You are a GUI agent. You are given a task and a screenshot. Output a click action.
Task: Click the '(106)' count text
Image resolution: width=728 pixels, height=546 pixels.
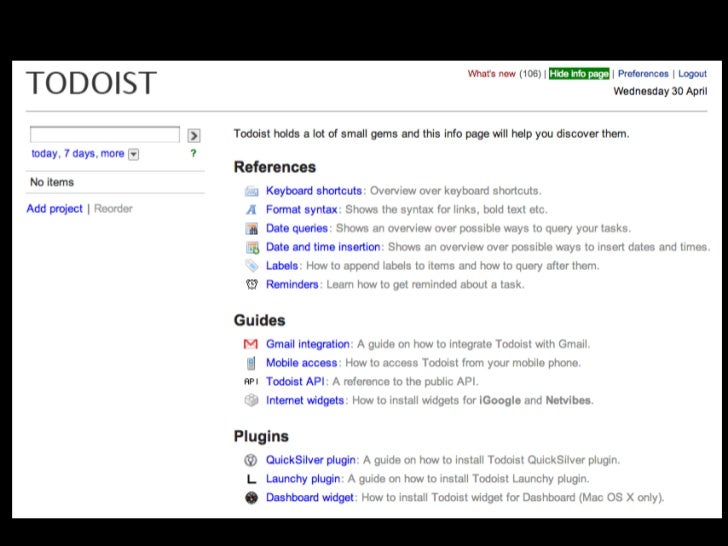click(530, 74)
